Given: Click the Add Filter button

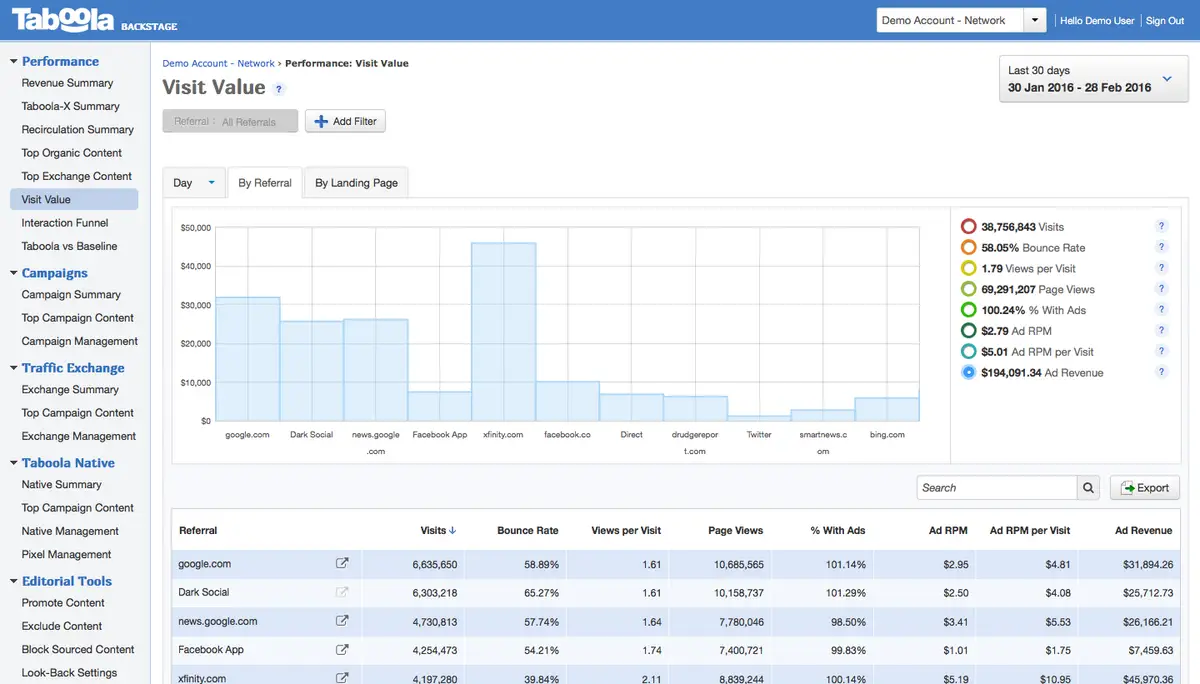Looking at the screenshot, I should pos(345,121).
